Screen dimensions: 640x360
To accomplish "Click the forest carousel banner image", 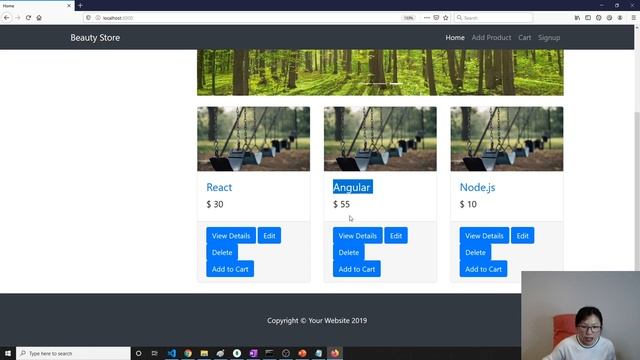I will tap(380, 73).
